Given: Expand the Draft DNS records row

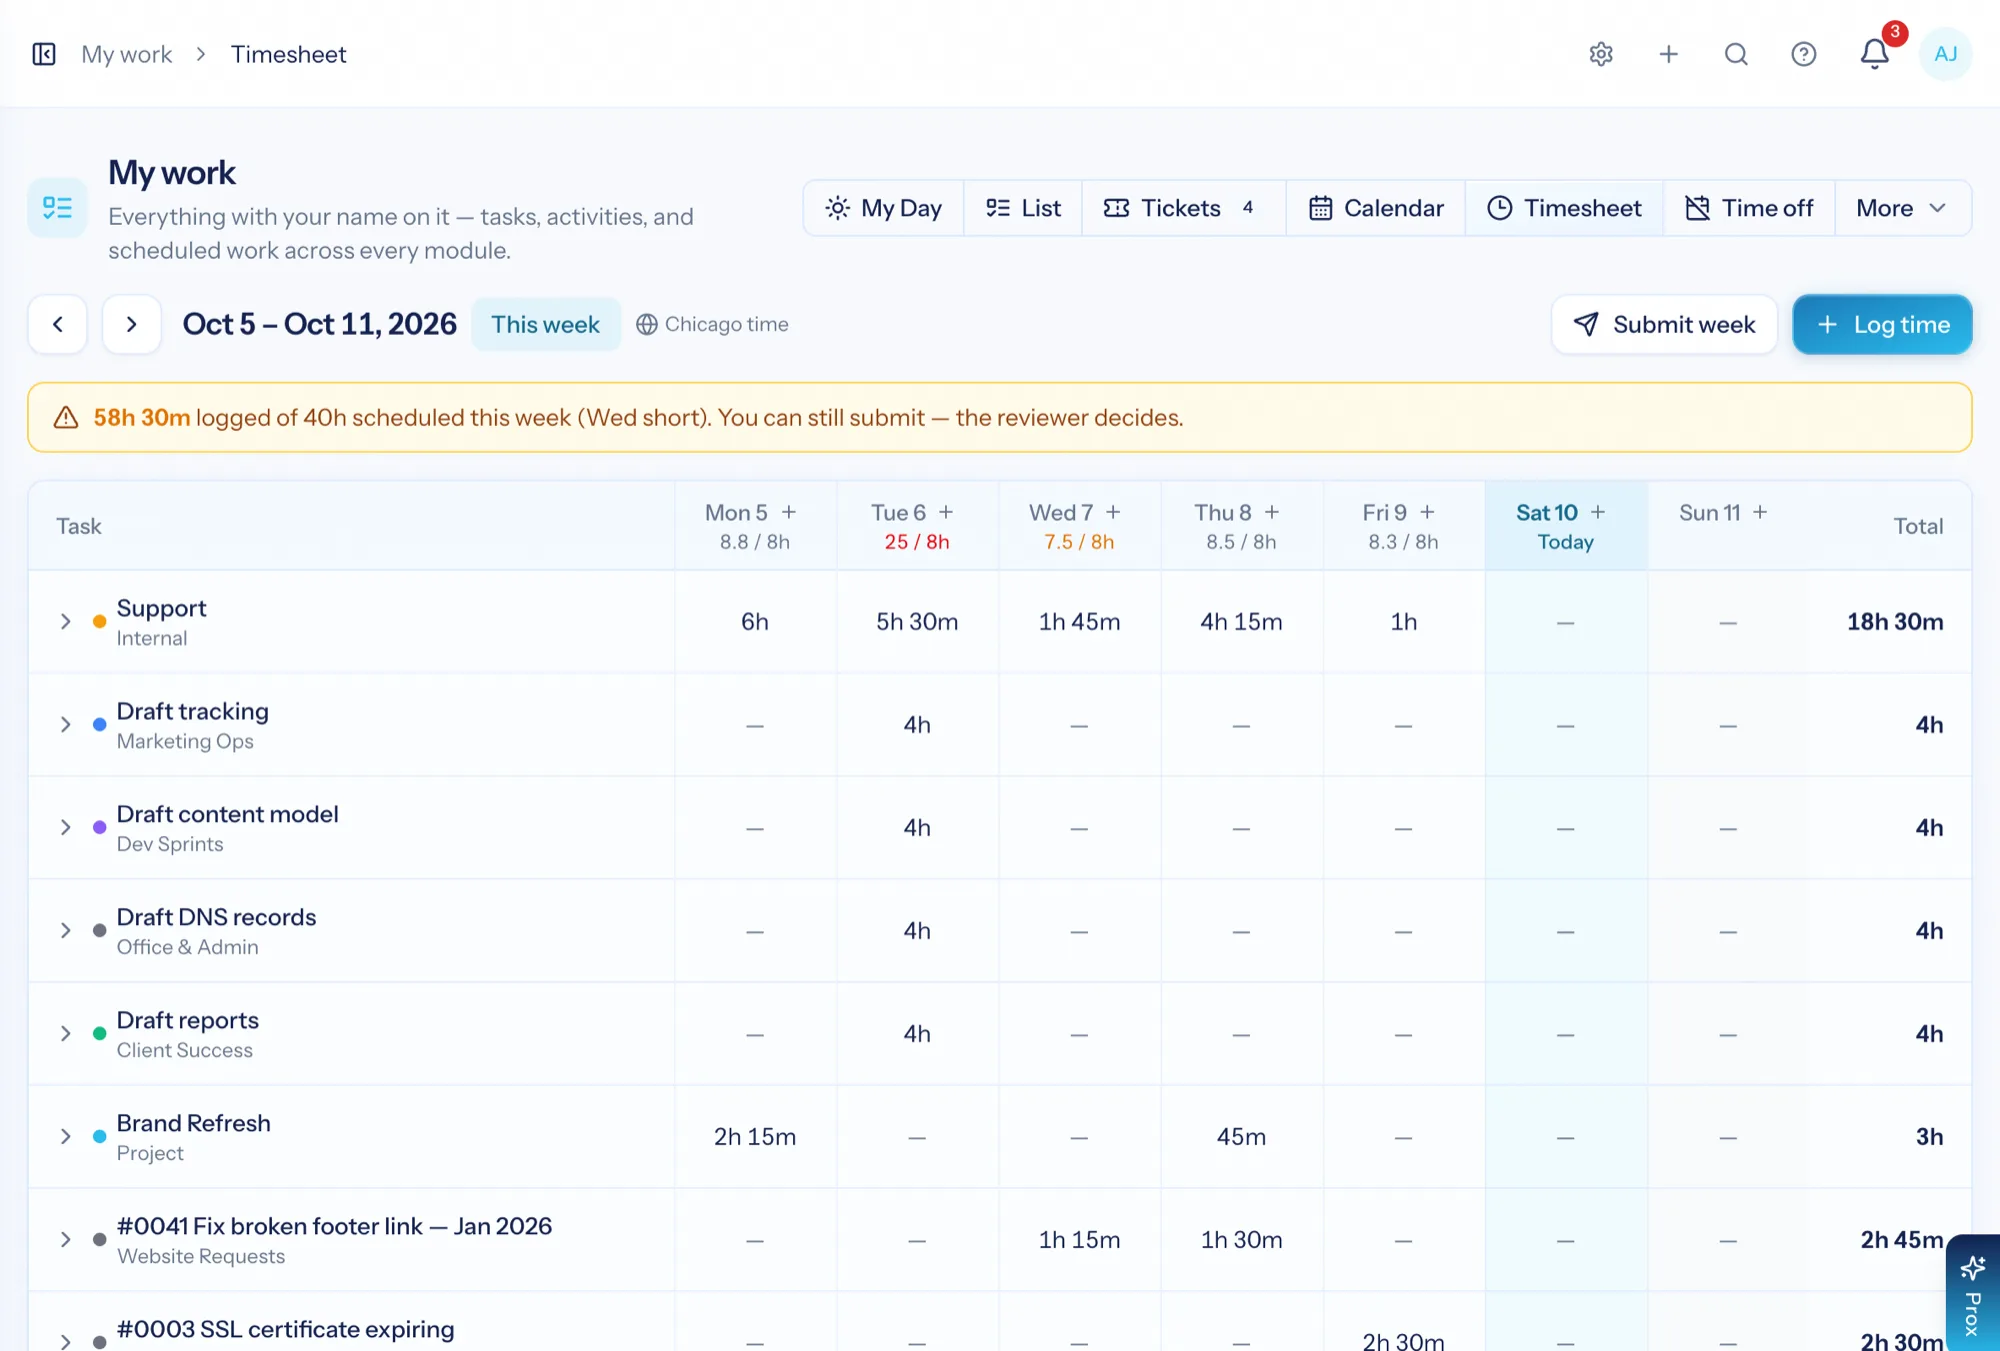Looking at the screenshot, I should pos(66,930).
